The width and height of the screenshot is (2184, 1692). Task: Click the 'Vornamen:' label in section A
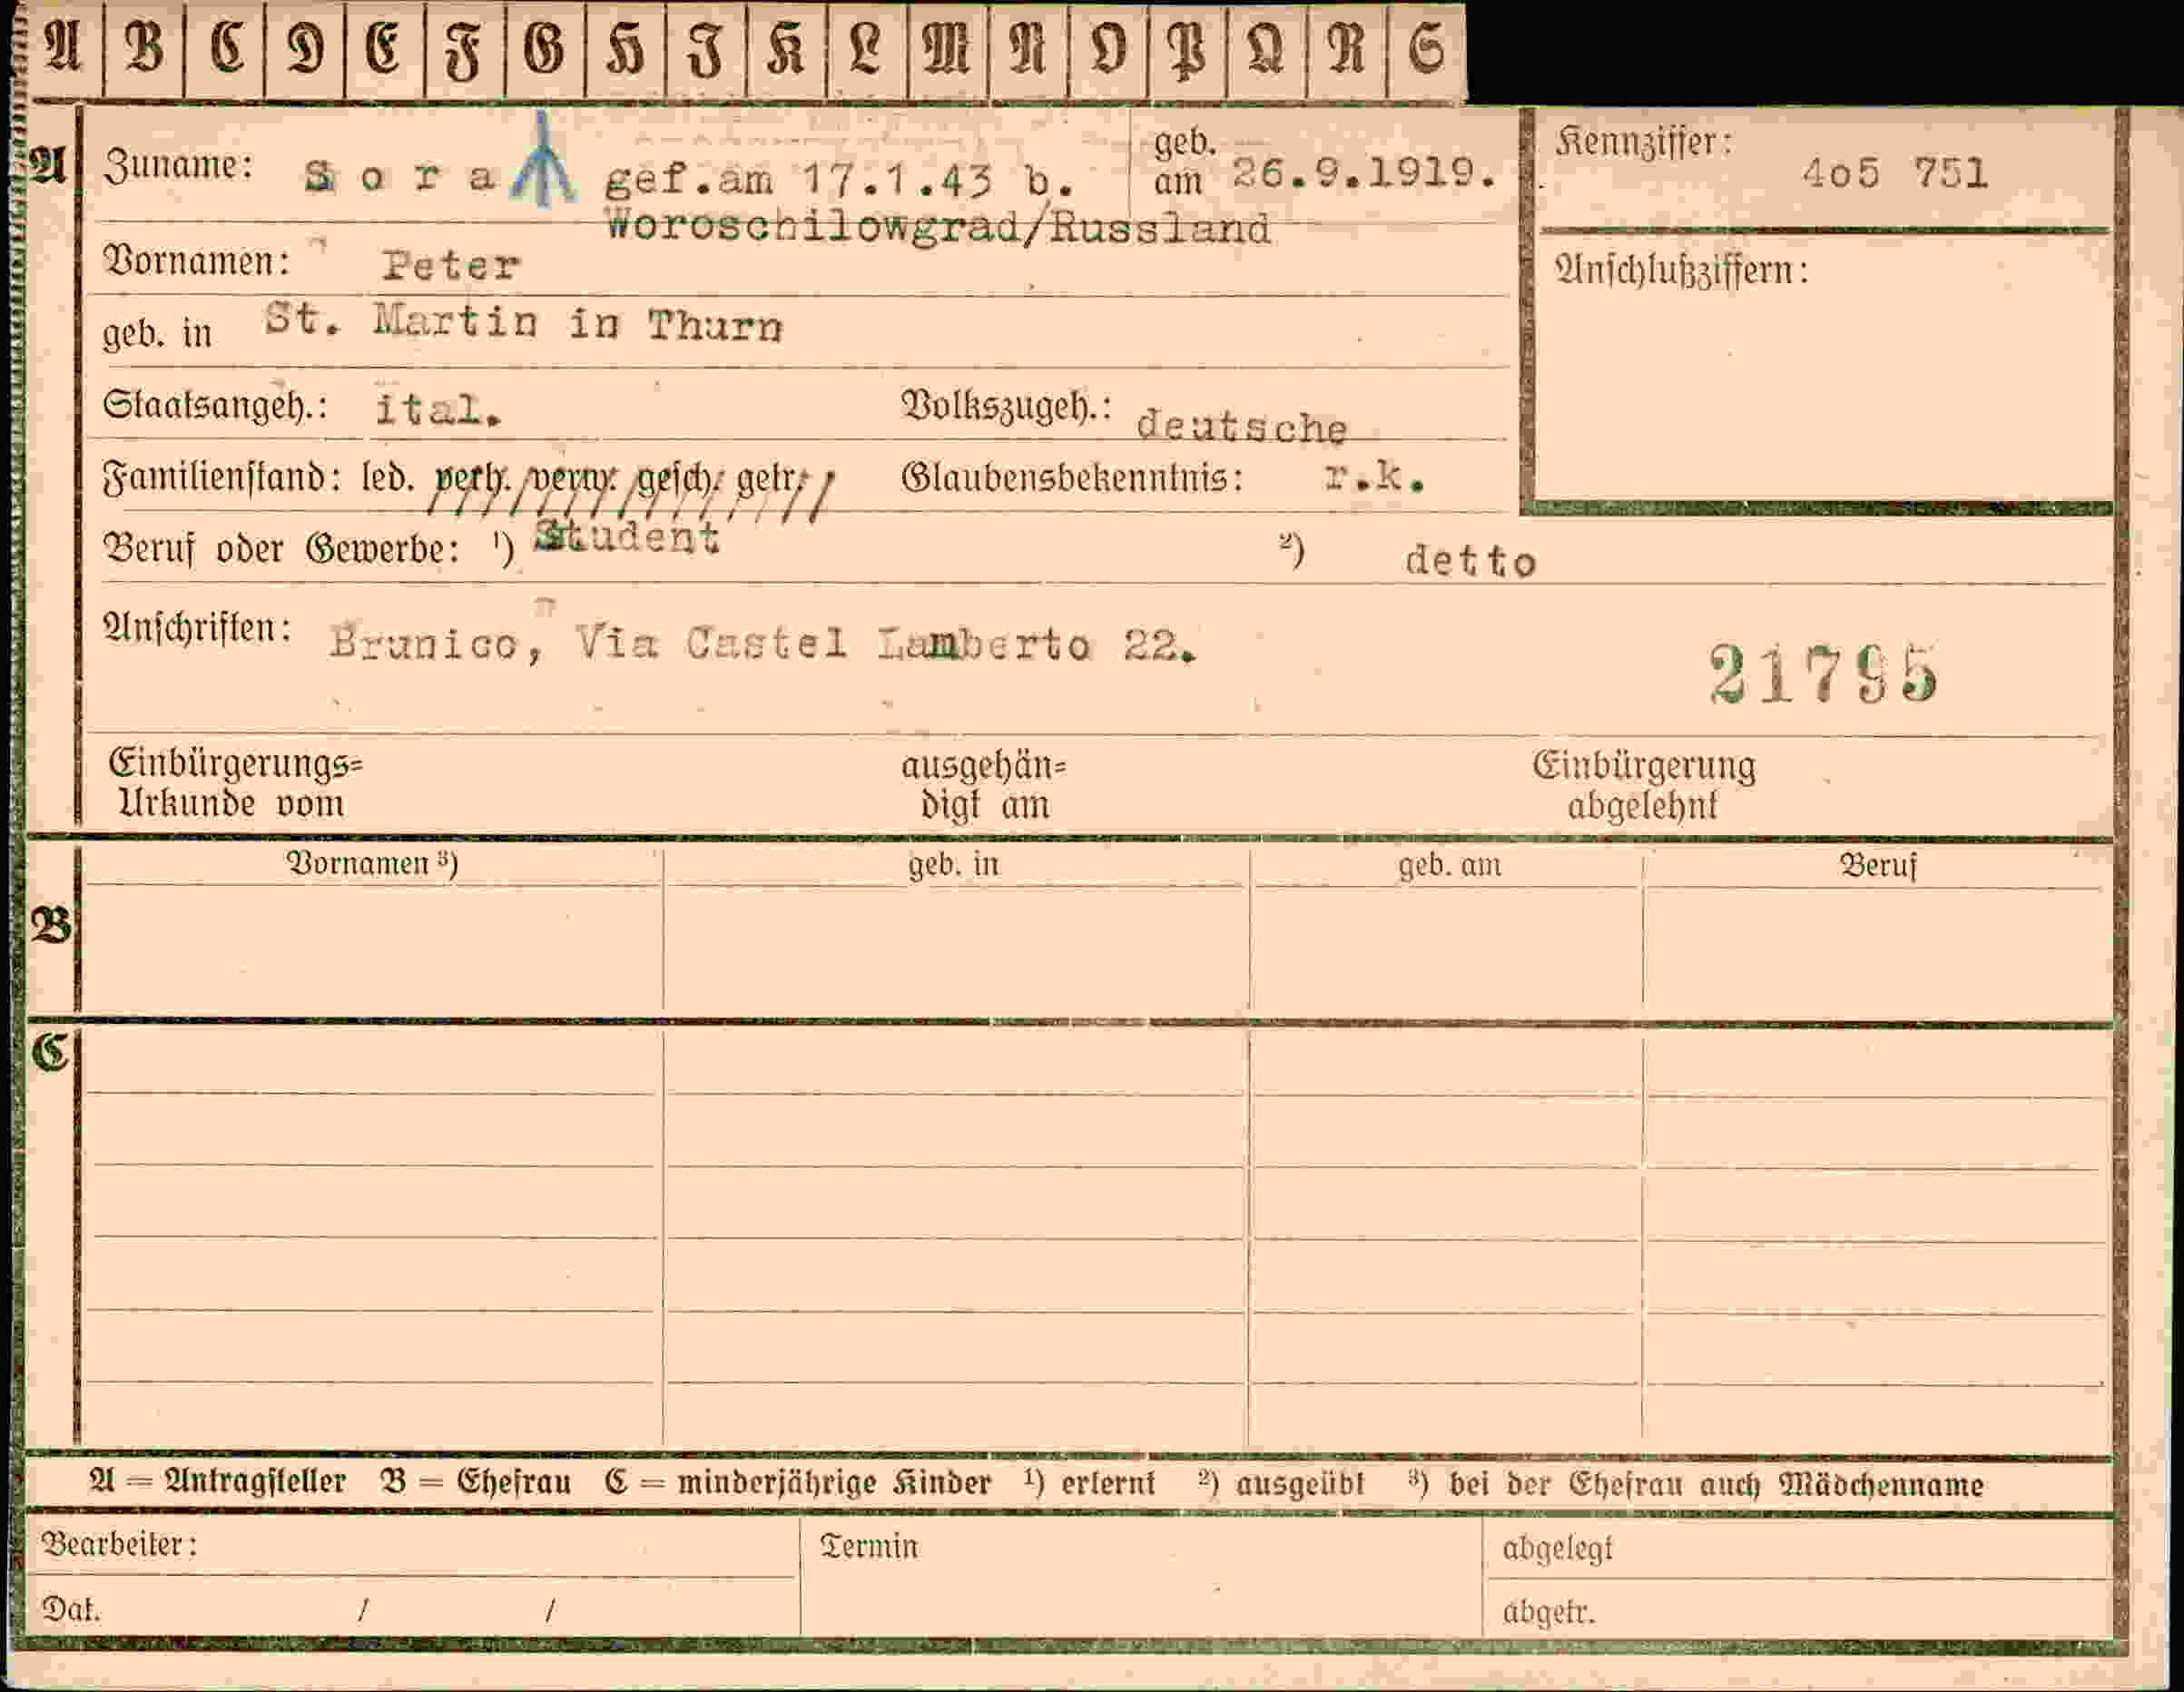[x=197, y=262]
